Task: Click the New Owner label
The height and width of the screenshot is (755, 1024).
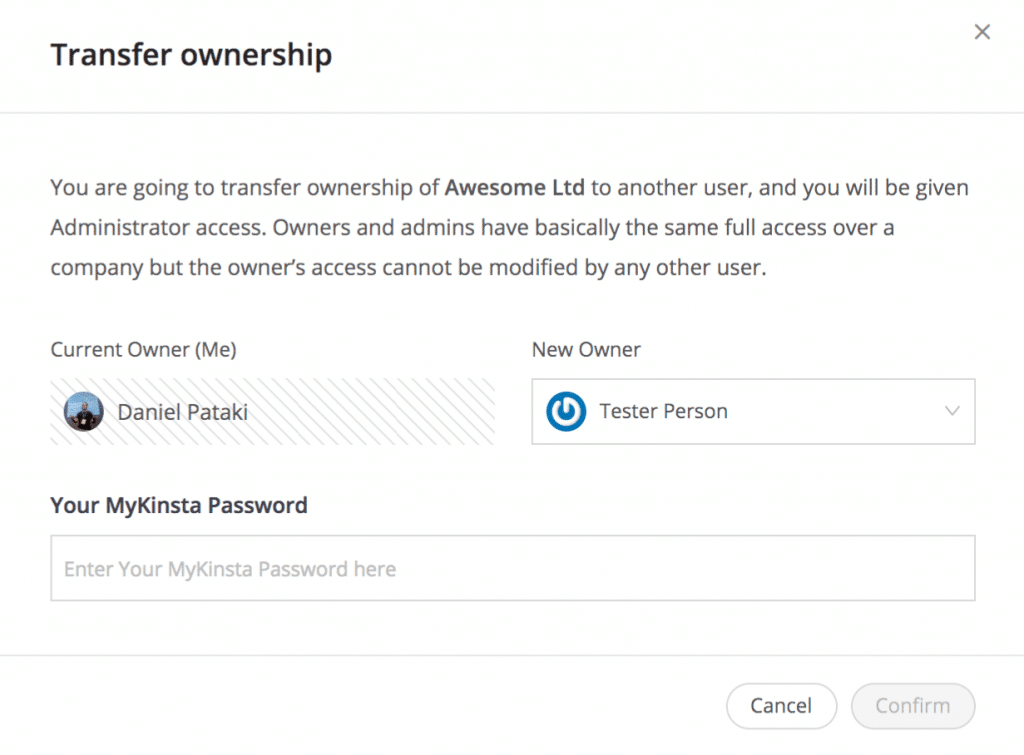Action: click(x=586, y=350)
